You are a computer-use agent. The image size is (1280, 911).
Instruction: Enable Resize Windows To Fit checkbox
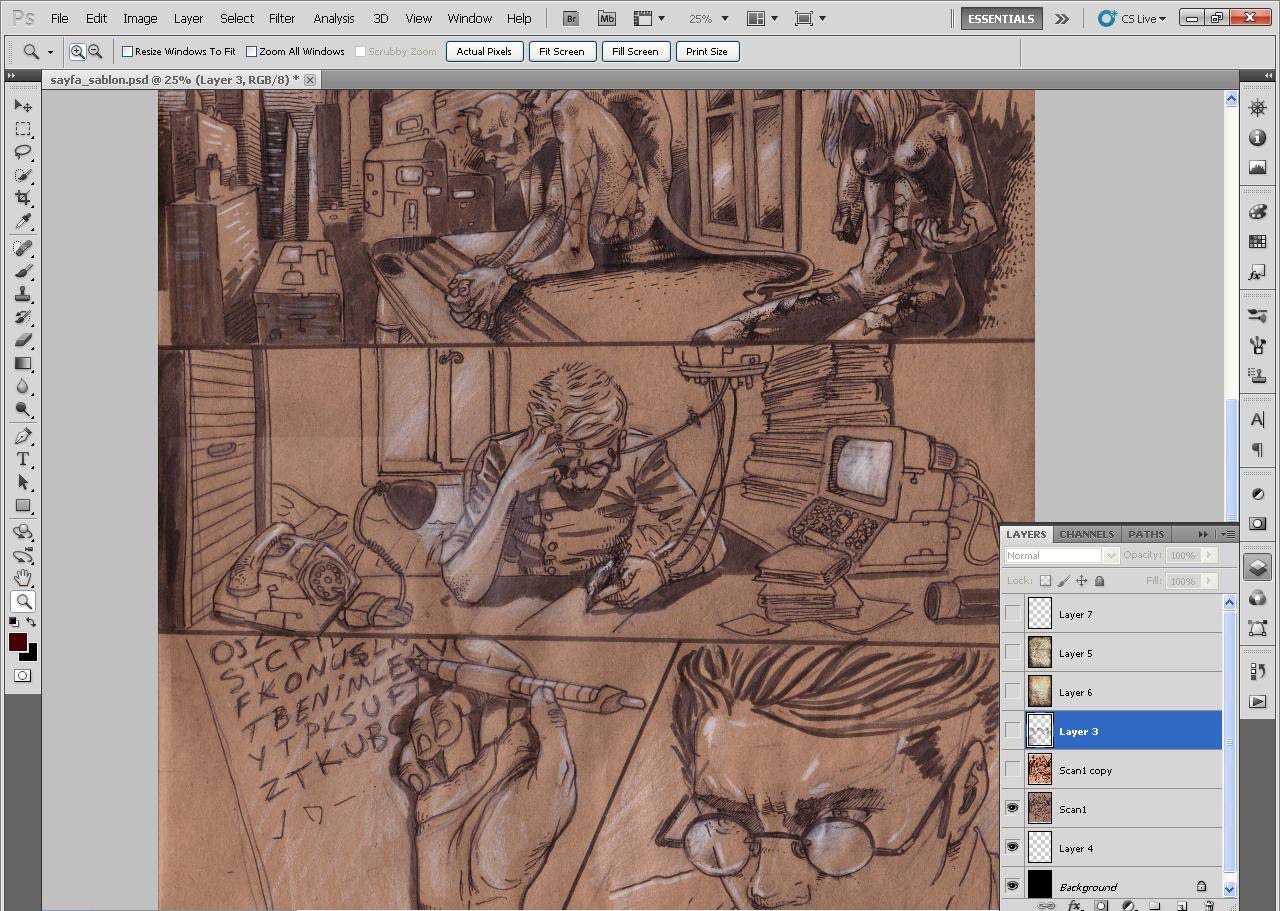[x=128, y=51]
